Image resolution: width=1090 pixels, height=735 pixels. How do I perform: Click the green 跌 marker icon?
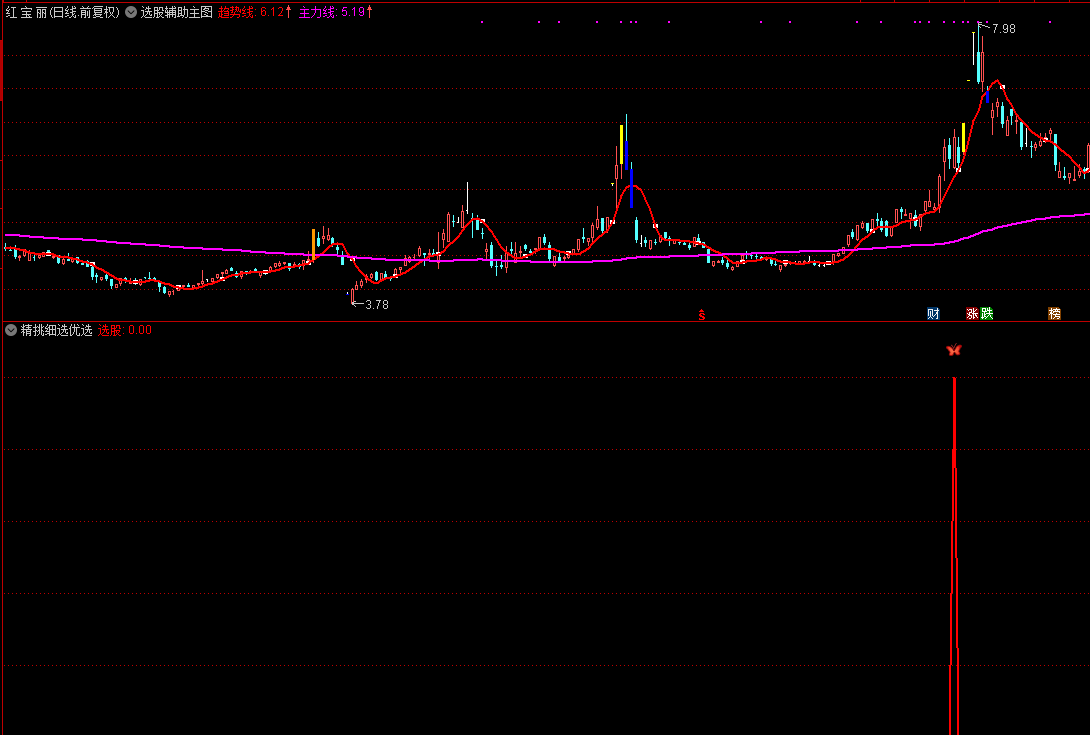pyautogui.click(x=987, y=314)
